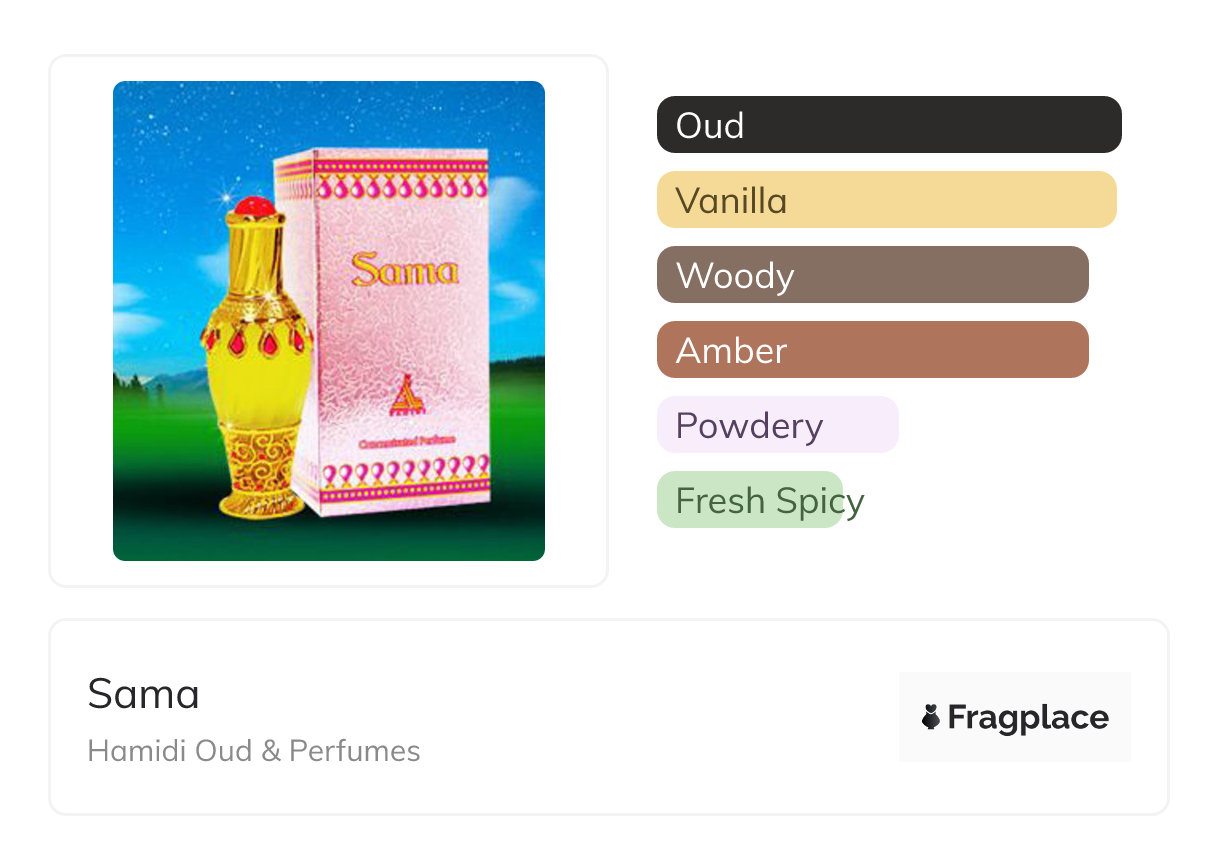Click the yellow perfume bottle body
This screenshot has height=864, width=1218.
250,390
